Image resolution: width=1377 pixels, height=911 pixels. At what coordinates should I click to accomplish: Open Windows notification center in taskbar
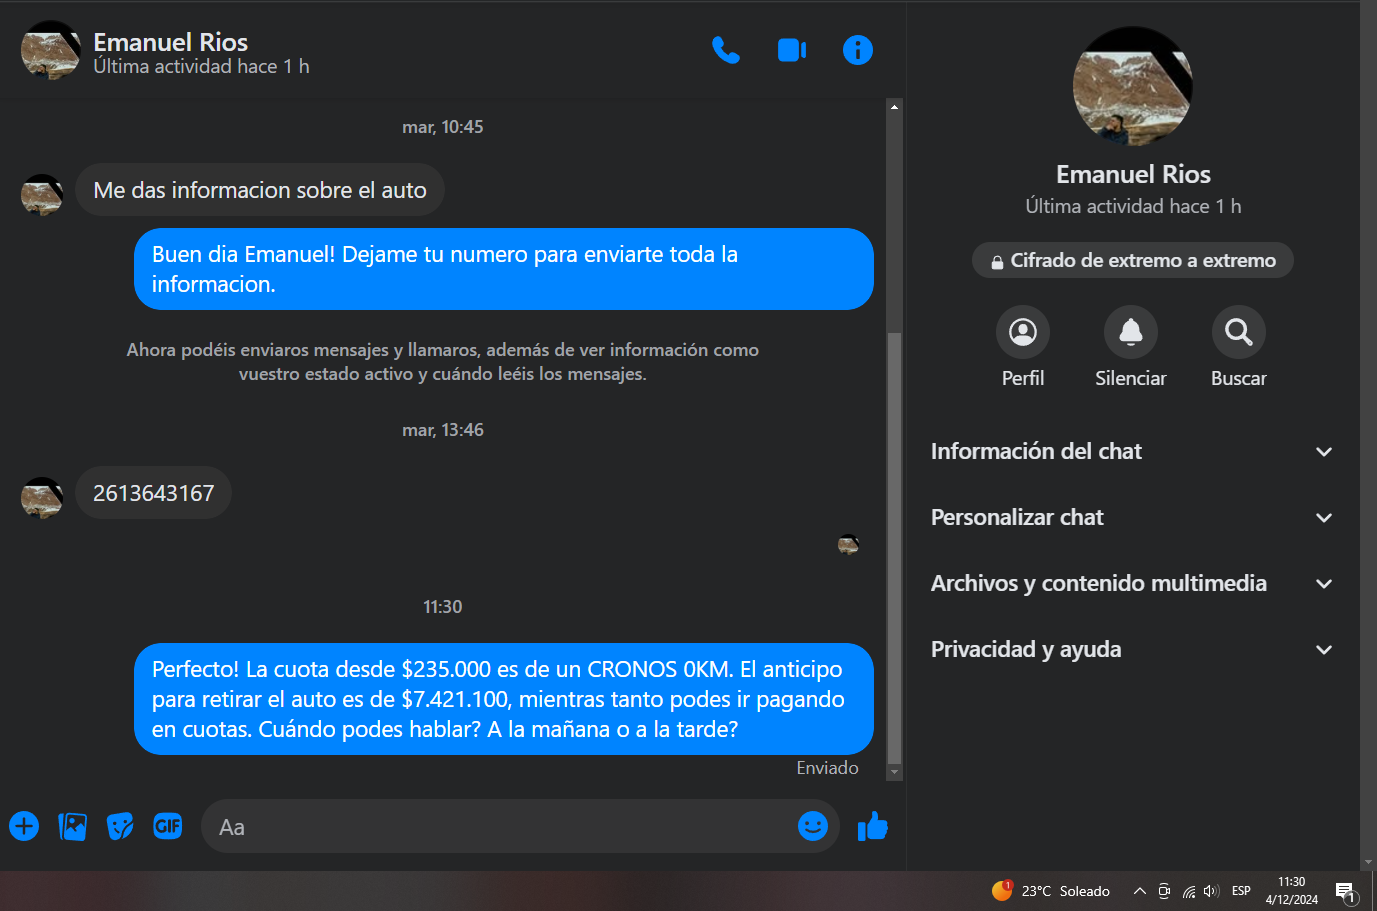(x=1345, y=892)
